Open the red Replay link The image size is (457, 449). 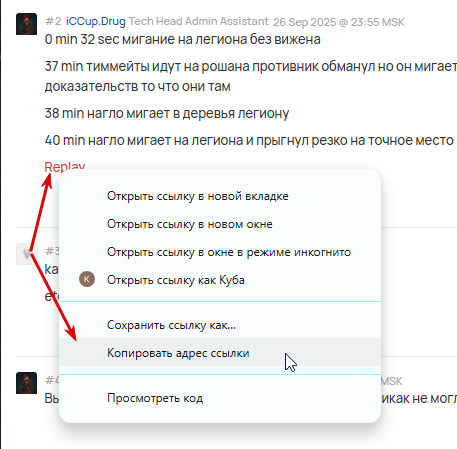[x=65, y=166]
